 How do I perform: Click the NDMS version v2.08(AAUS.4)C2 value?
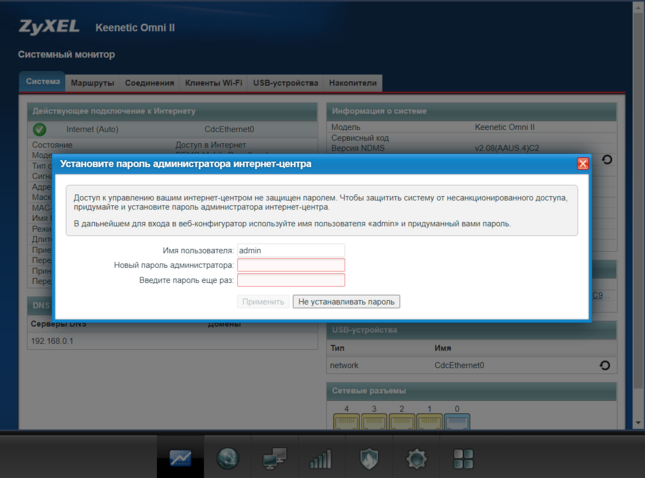(x=507, y=148)
